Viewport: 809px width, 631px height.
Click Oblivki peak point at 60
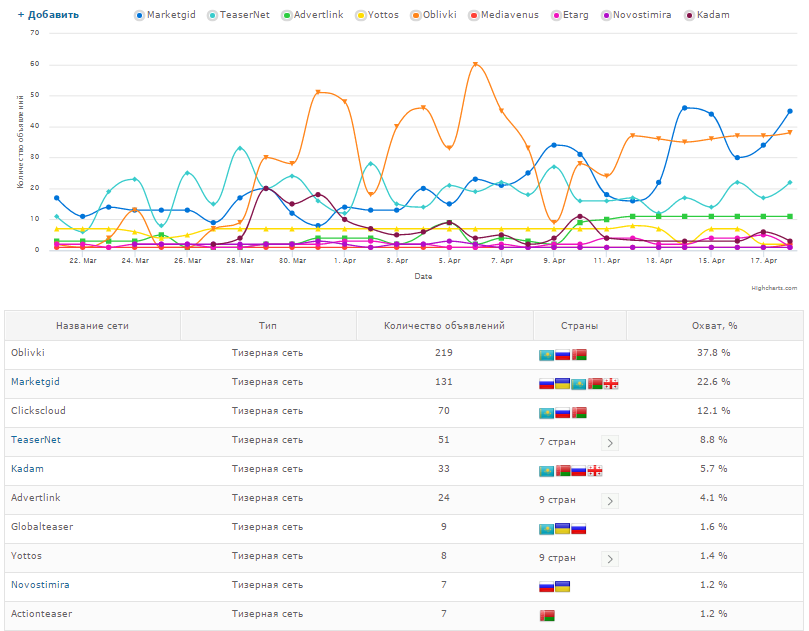[x=475, y=64]
